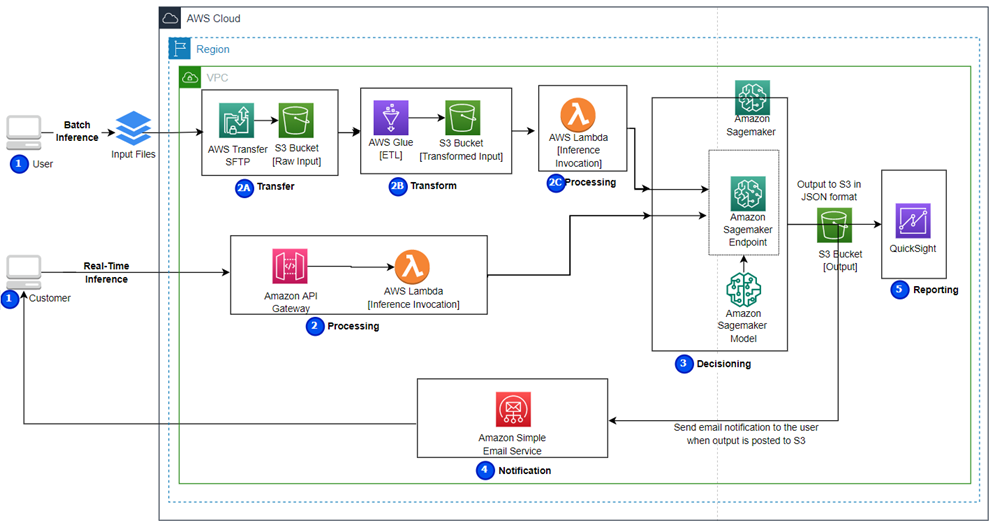Click the Amazon API Gateway icon
The image size is (992, 527).
(x=290, y=266)
